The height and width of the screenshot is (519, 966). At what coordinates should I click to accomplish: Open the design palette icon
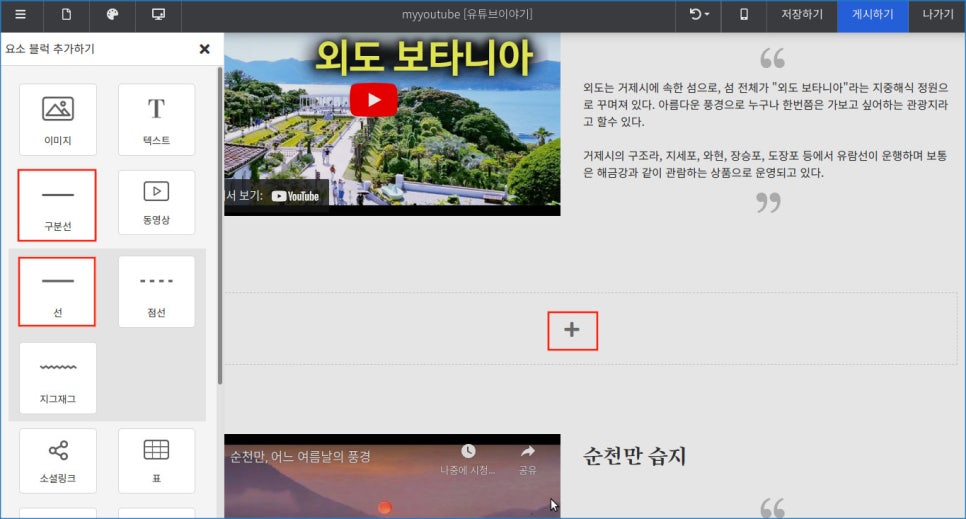click(x=112, y=14)
